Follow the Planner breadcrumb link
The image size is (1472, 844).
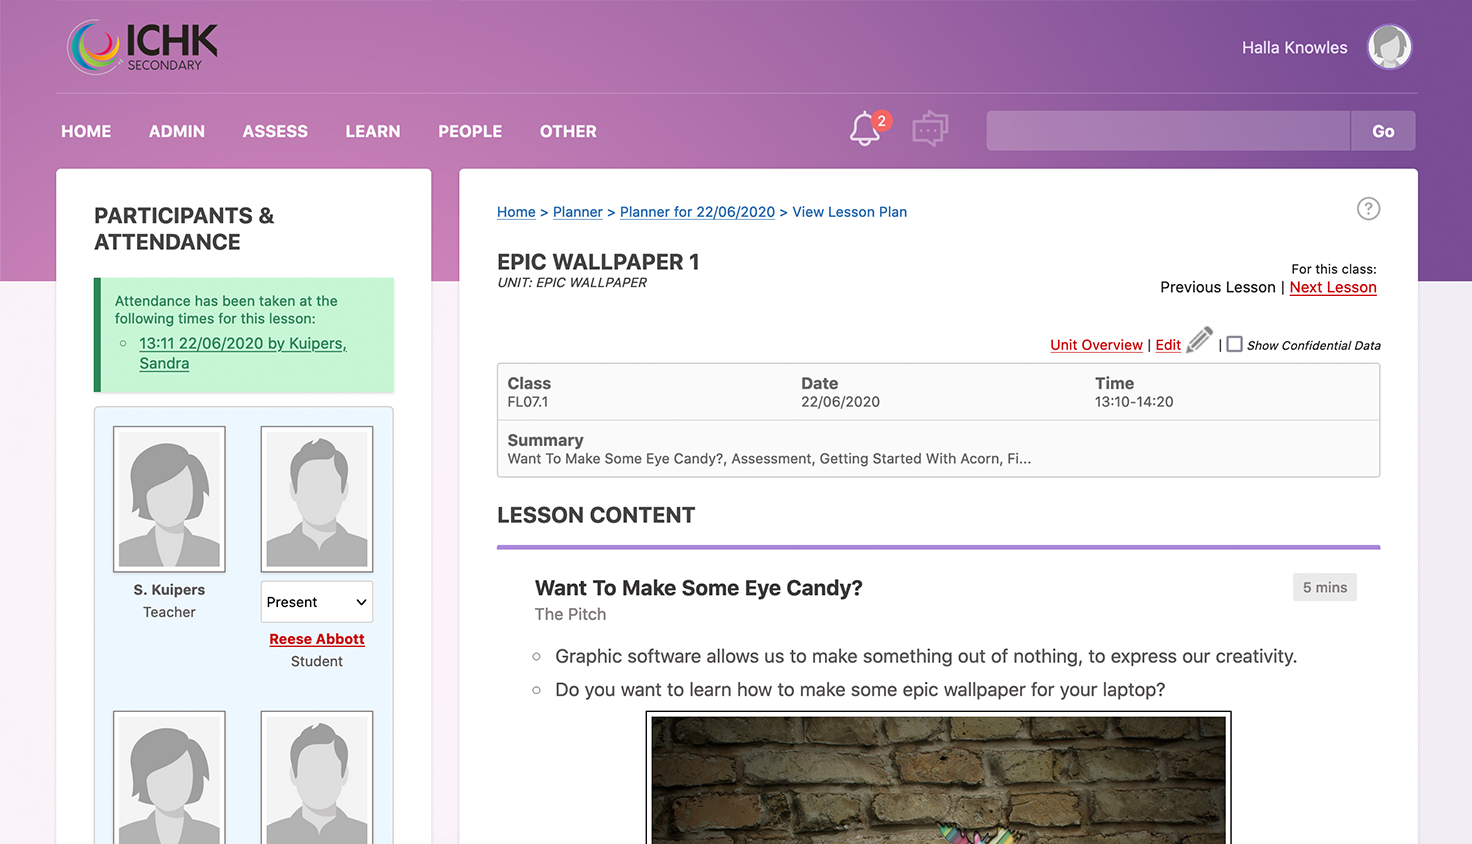coord(578,212)
